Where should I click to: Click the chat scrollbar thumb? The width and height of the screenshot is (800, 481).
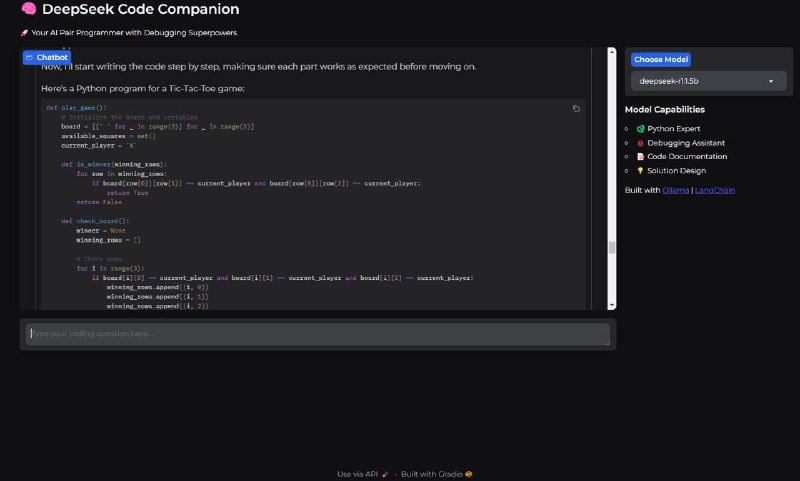tap(612, 247)
